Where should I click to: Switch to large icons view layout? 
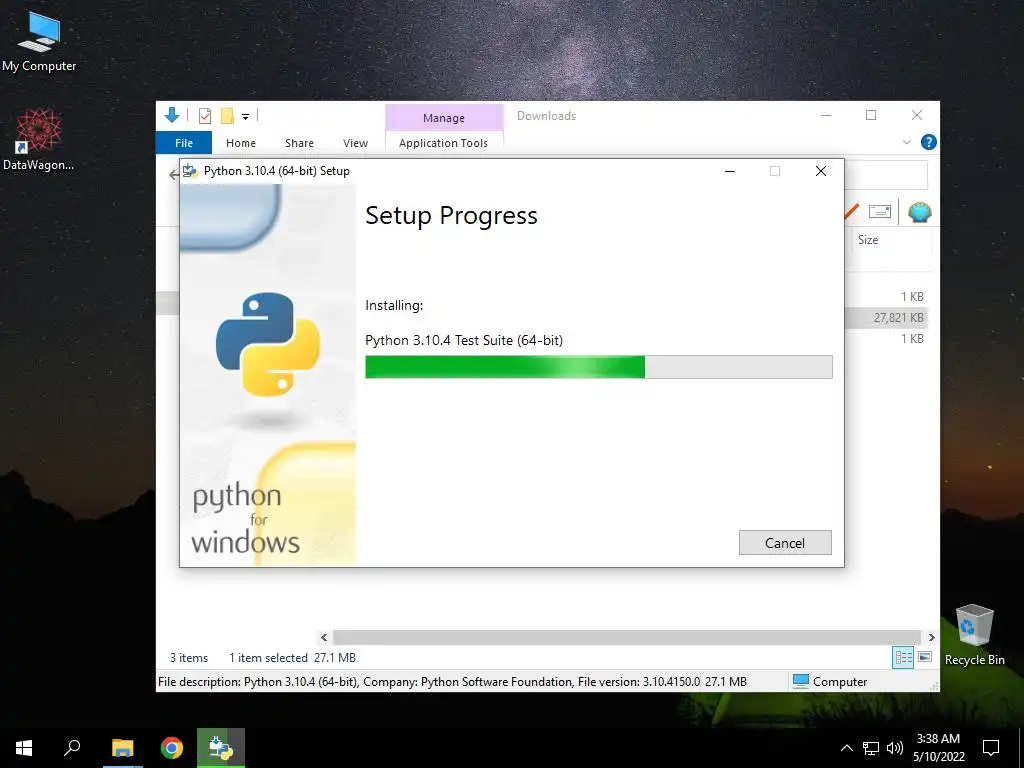[925, 657]
